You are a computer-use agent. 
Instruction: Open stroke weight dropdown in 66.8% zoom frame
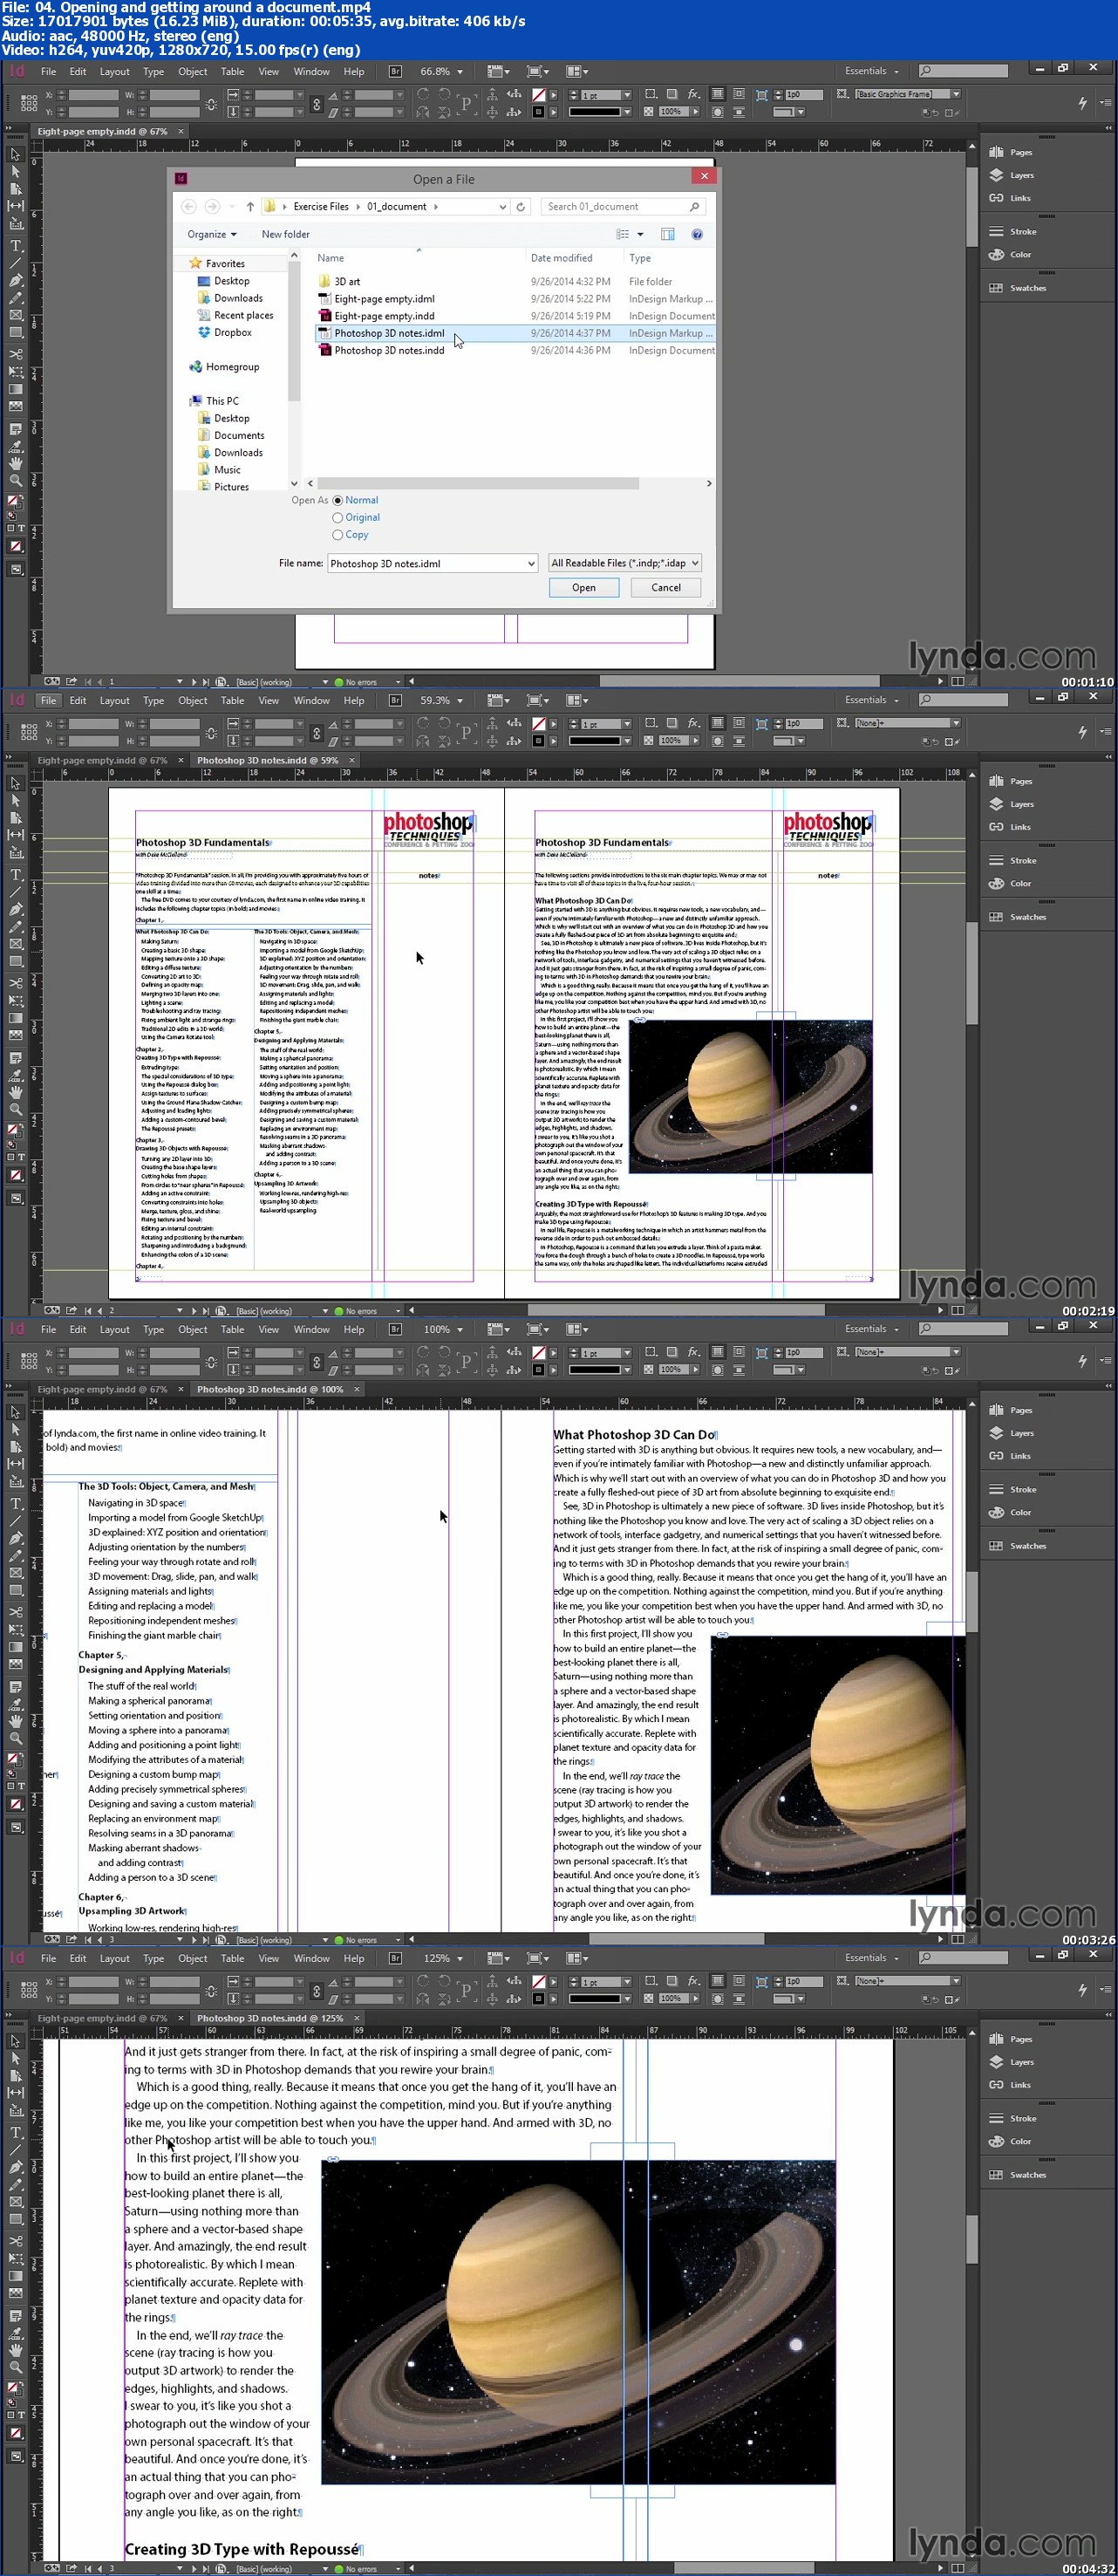click(627, 95)
